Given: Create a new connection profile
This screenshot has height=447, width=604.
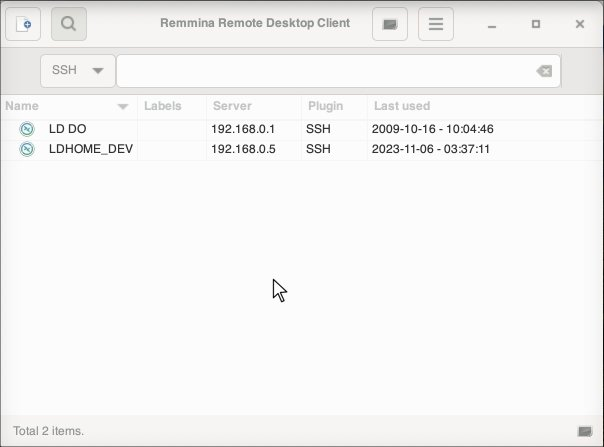Looking at the screenshot, I should pos(23,24).
